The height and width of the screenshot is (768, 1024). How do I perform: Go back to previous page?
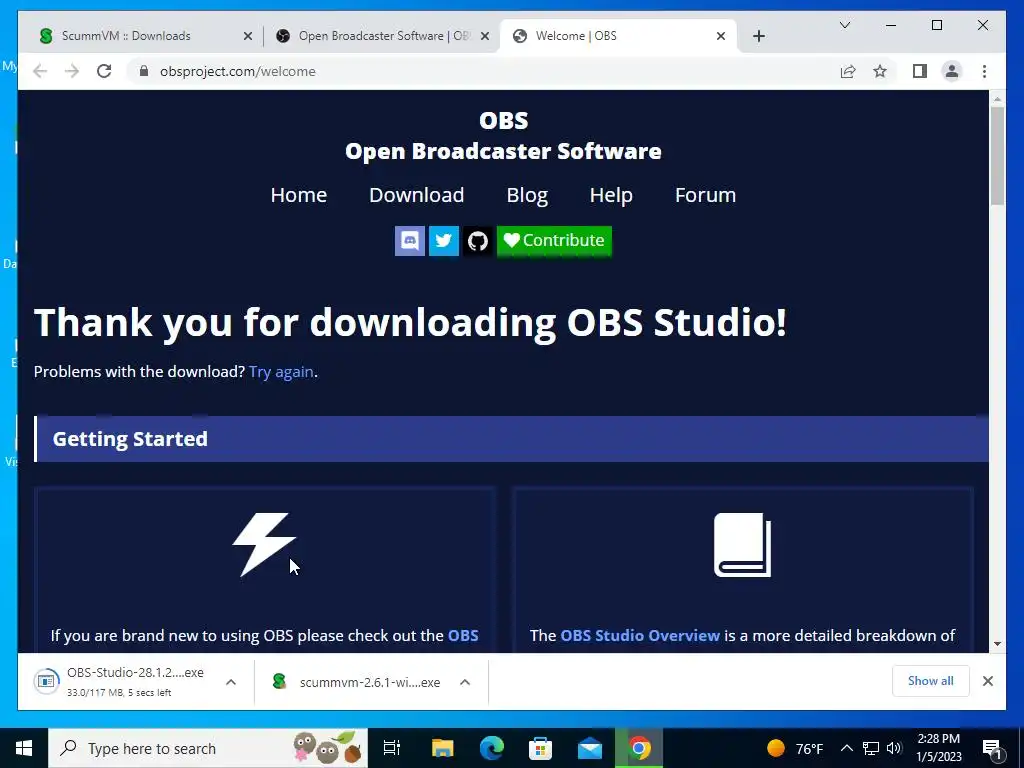click(40, 71)
